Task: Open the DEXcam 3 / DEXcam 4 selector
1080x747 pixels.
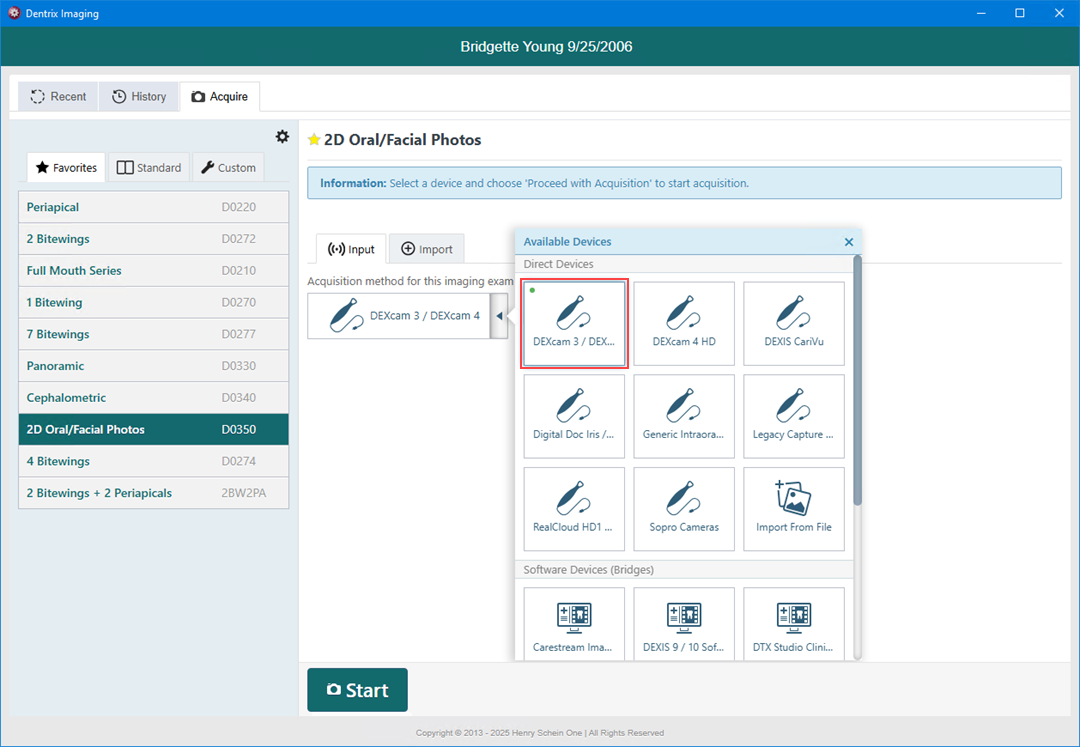Action: coord(400,316)
